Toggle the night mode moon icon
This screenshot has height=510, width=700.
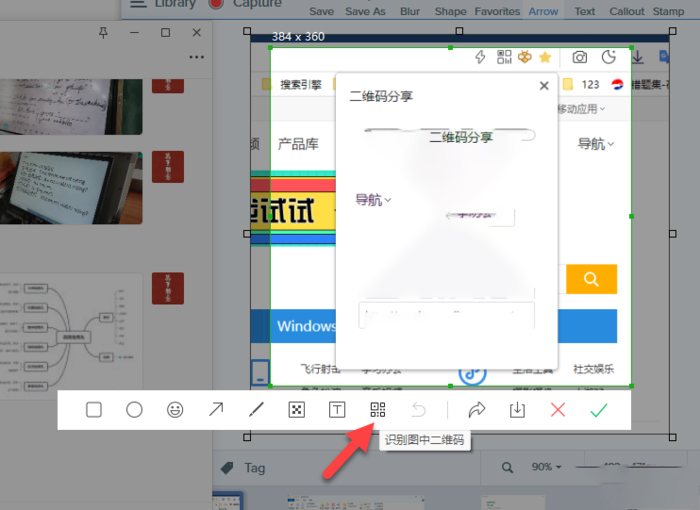[608, 57]
